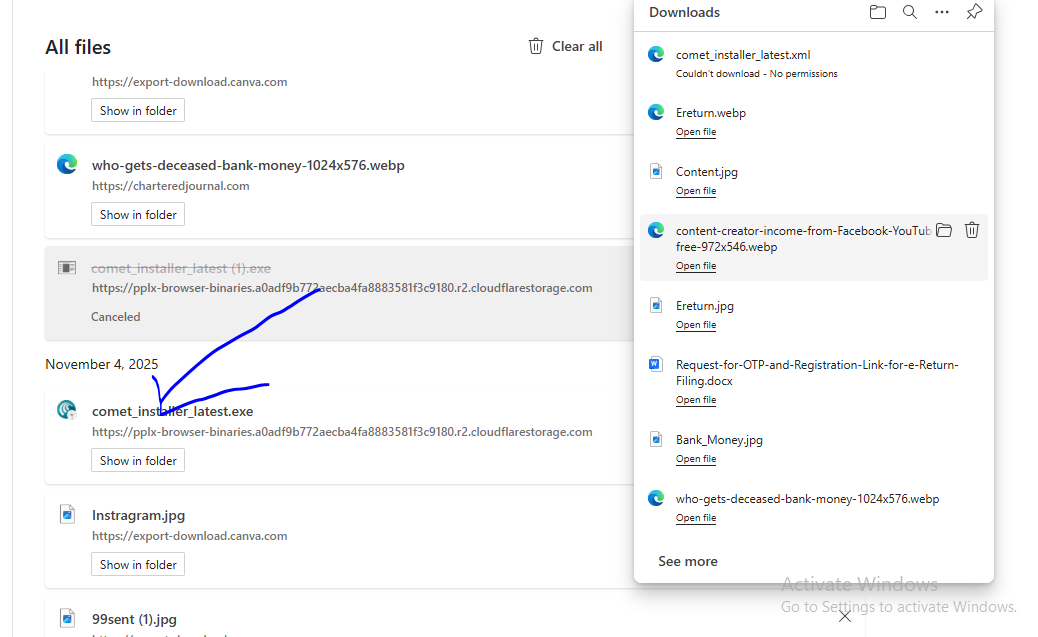
Task: Show comet_installer_latest.exe in folder
Action: (138, 460)
